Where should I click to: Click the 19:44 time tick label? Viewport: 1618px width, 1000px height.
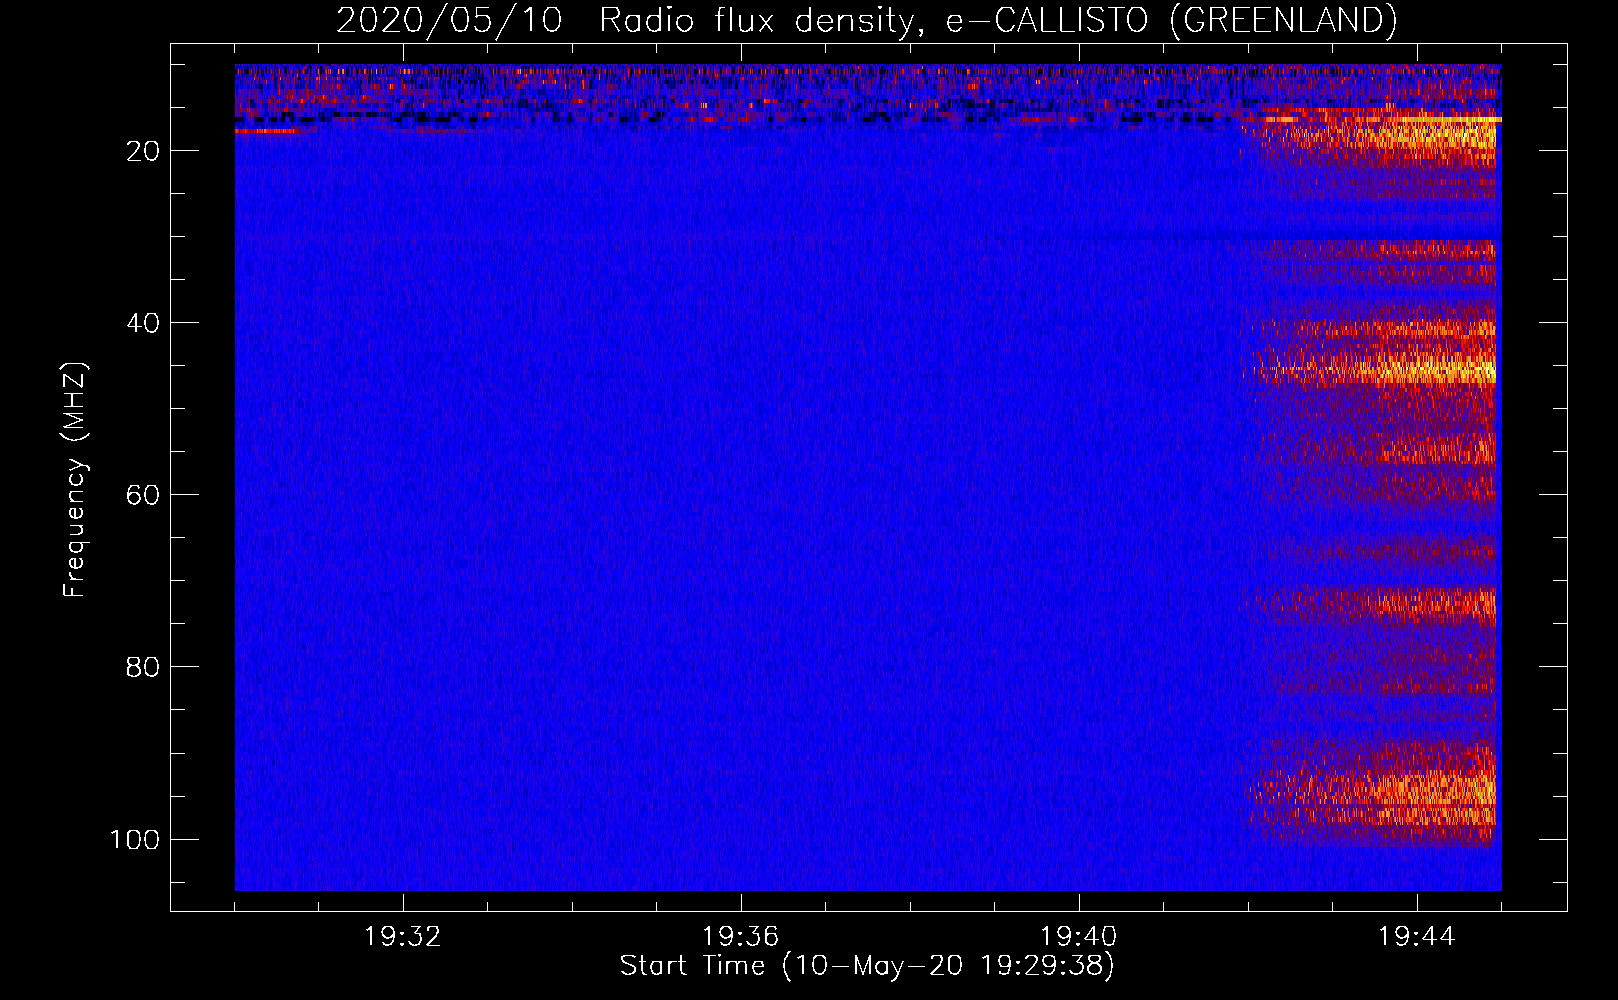point(1416,937)
